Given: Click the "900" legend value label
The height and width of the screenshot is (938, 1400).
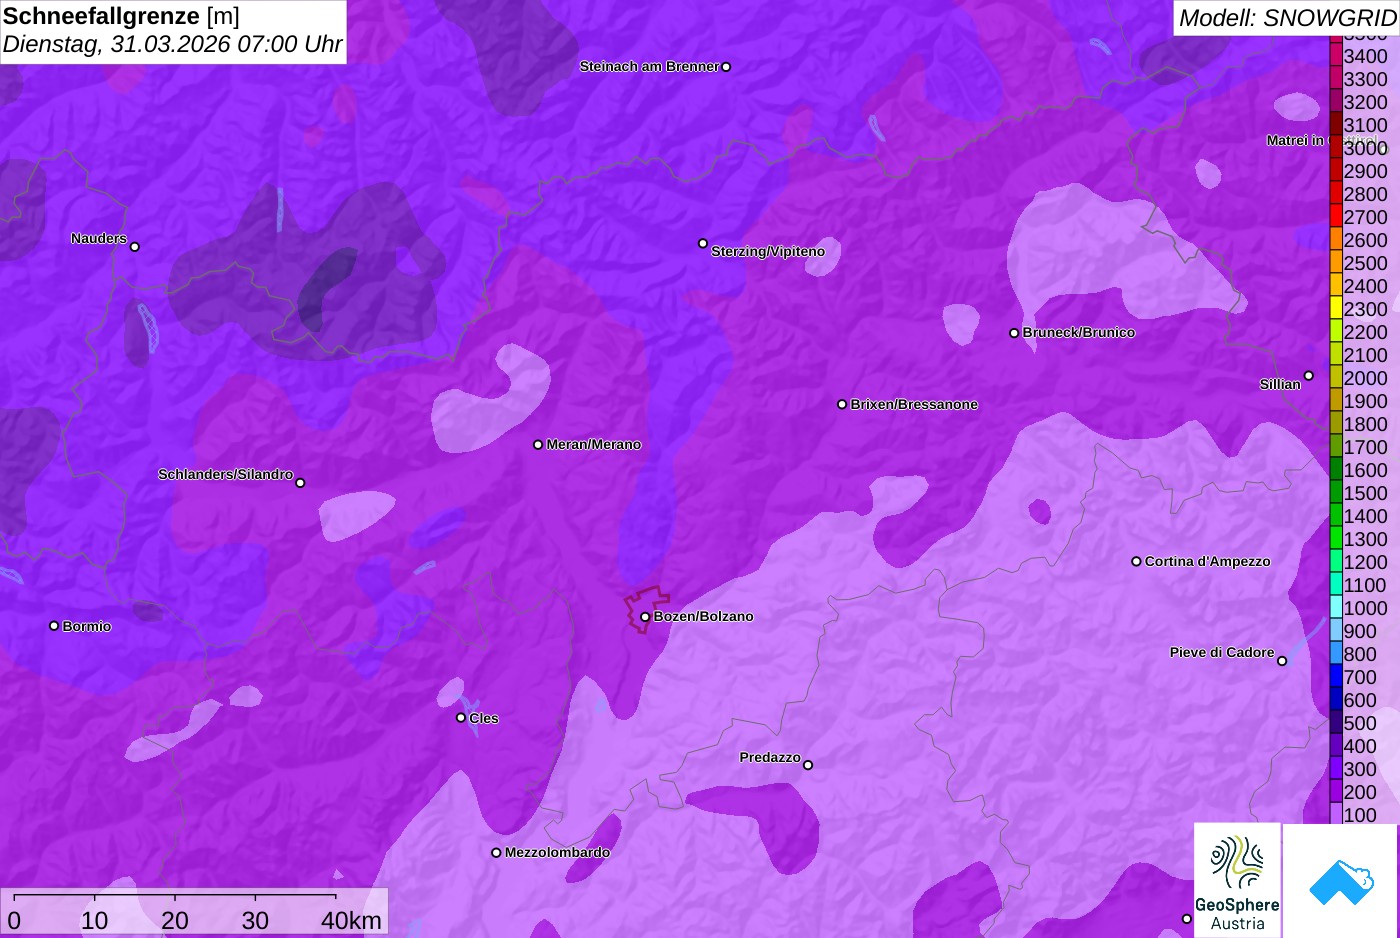Looking at the screenshot, I should [1360, 631].
